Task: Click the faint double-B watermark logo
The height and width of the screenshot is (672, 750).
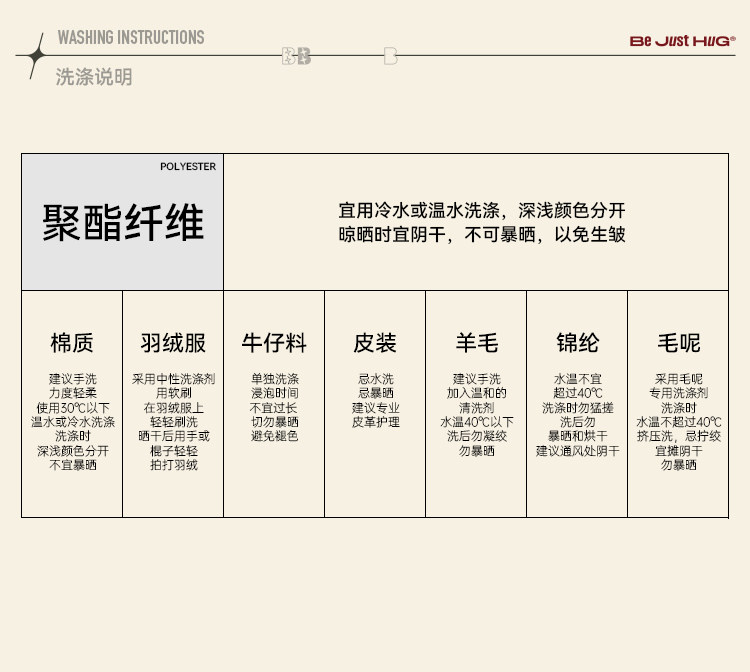Action: click(296, 56)
